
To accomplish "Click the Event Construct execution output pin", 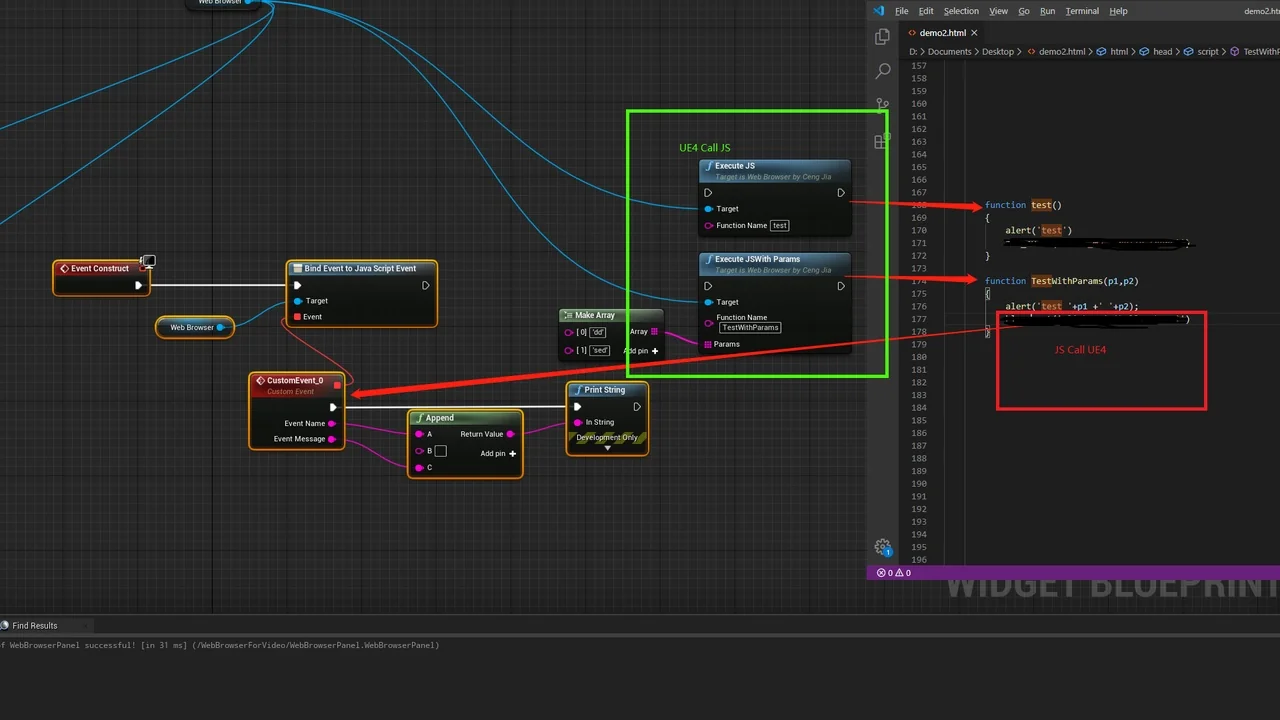I will pyautogui.click(x=139, y=285).
